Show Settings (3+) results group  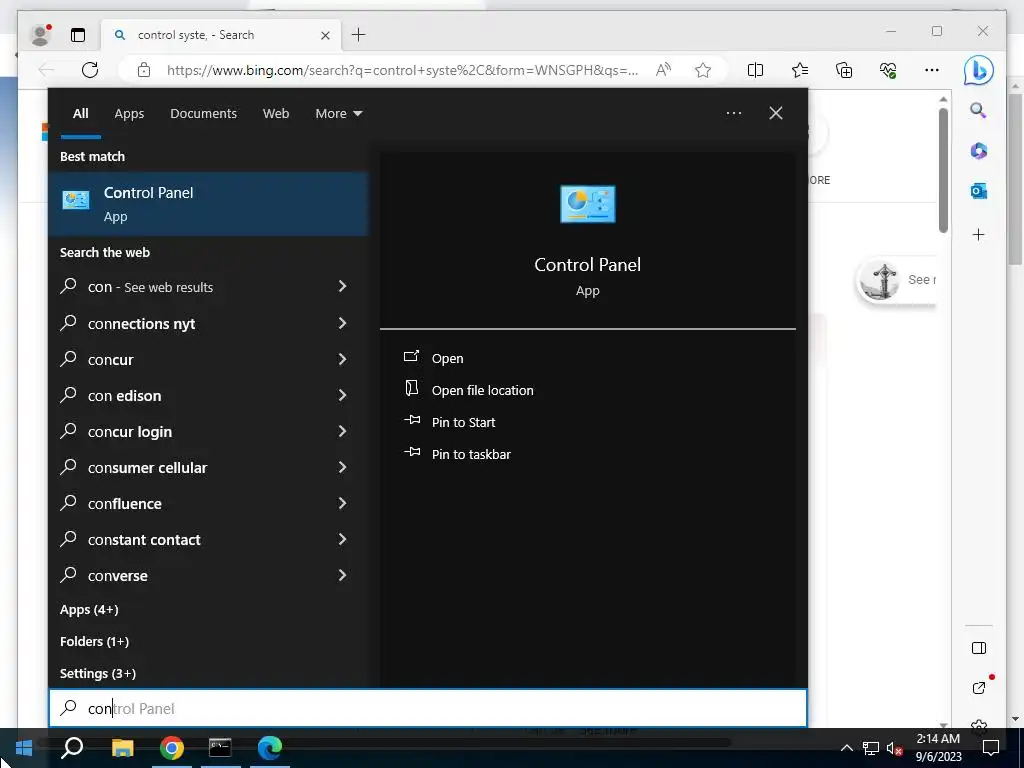pyautogui.click(x=98, y=673)
